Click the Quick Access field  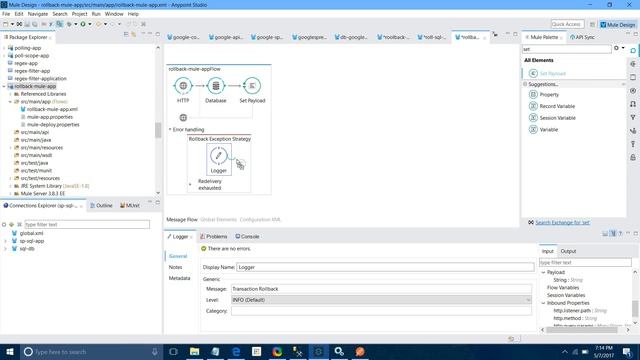[567, 24]
